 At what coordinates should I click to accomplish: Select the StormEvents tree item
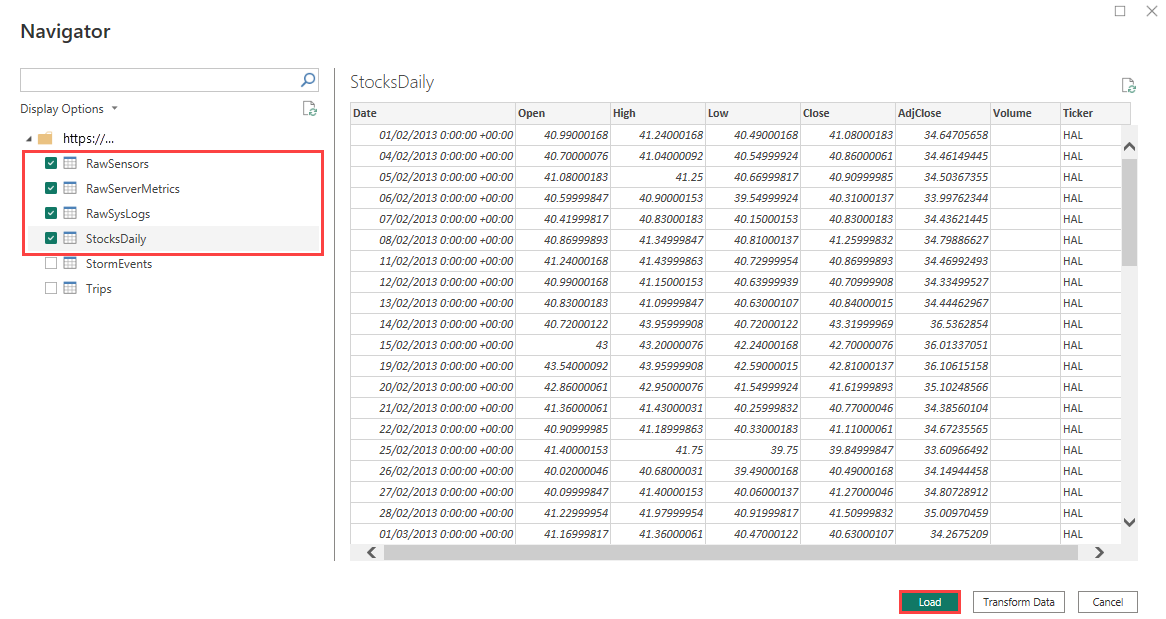point(121,263)
